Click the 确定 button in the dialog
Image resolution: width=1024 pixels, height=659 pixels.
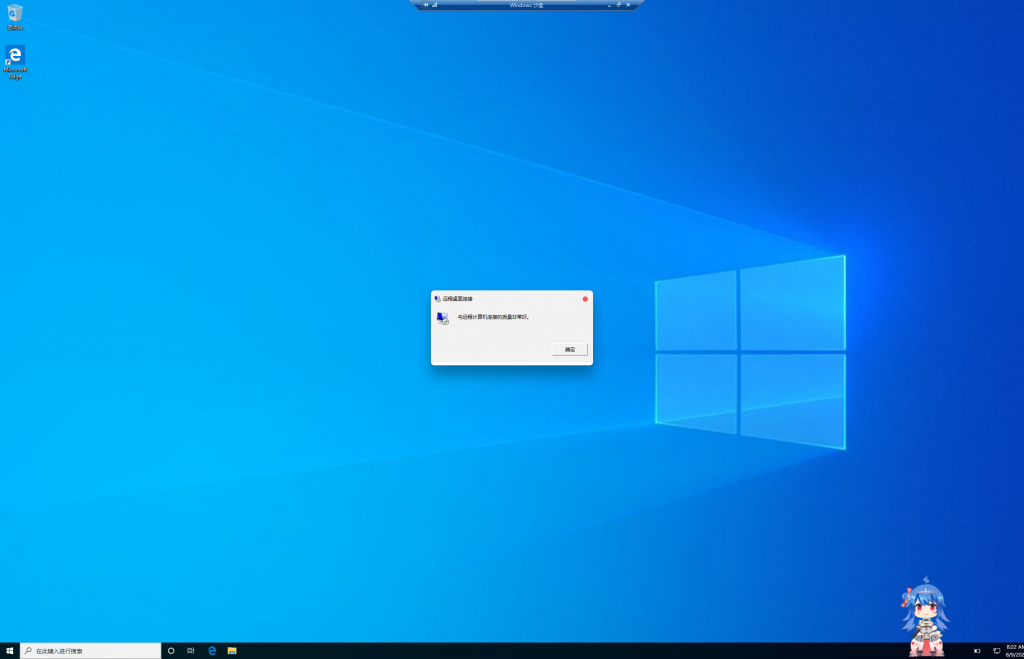[569, 349]
